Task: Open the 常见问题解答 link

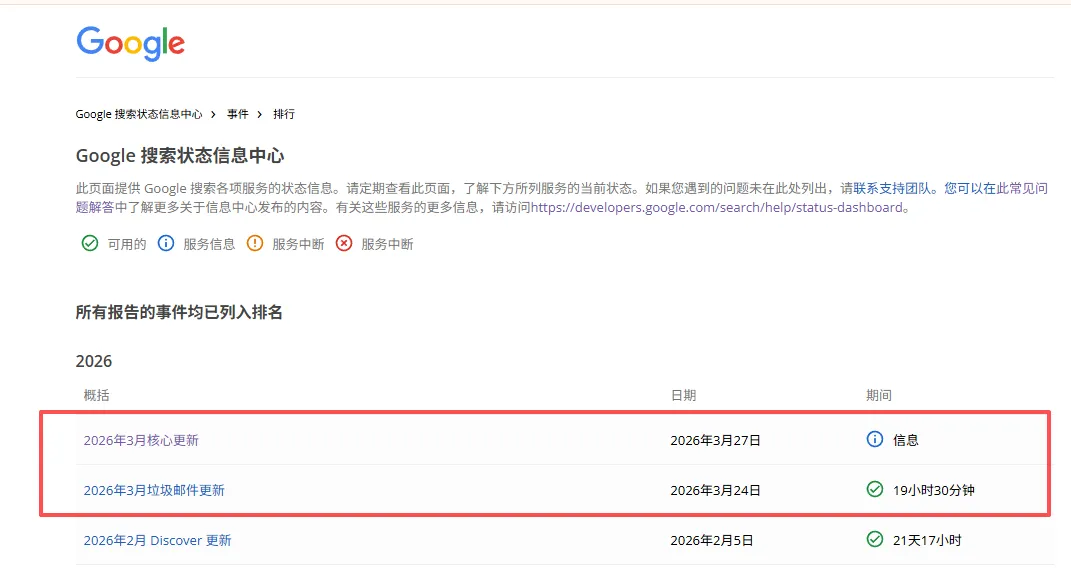Action: pyautogui.click(x=1023, y=188)
